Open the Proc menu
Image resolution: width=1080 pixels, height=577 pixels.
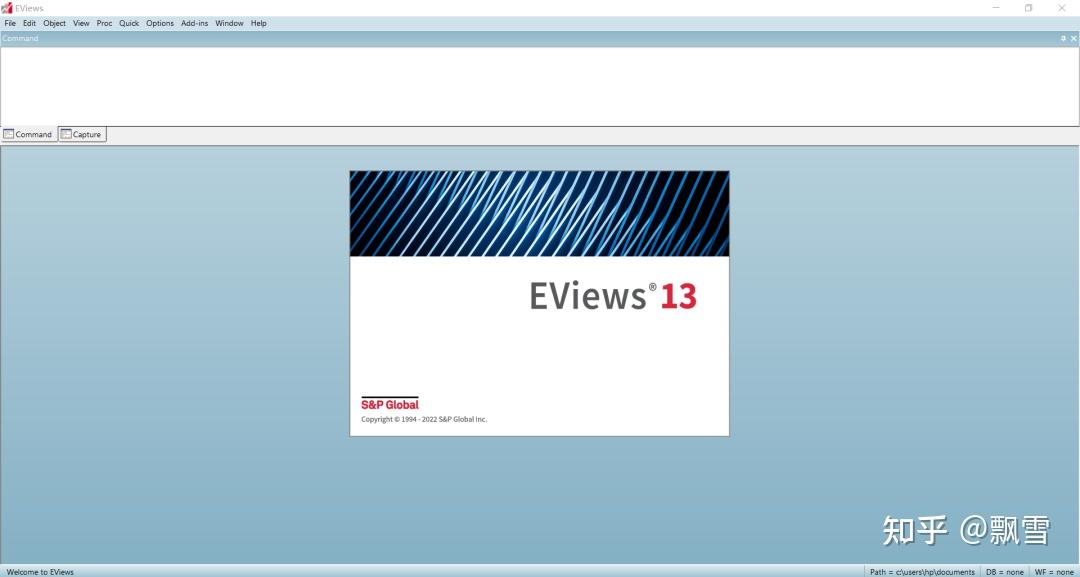[x=104, y=22]
